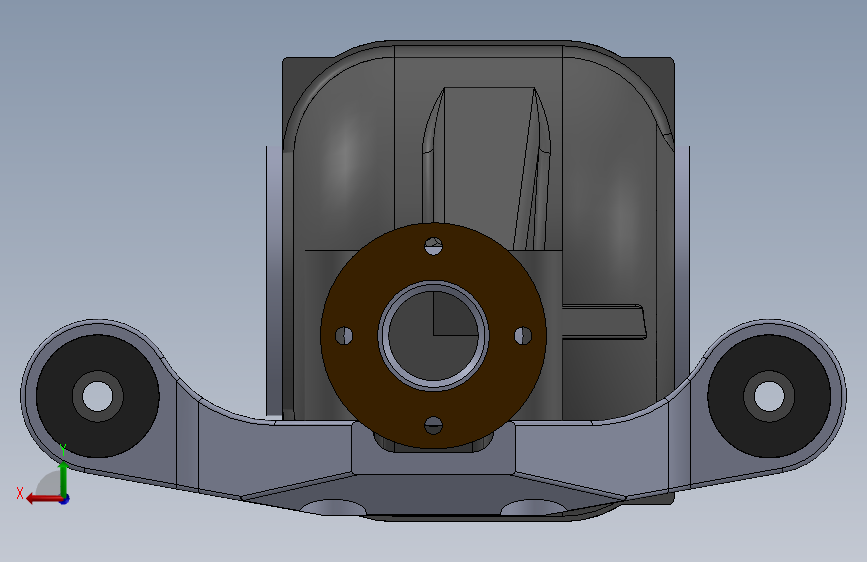Select the left bolt hole on the brown flange
Screen dimensions: 867x562
(x=344, y=335)
